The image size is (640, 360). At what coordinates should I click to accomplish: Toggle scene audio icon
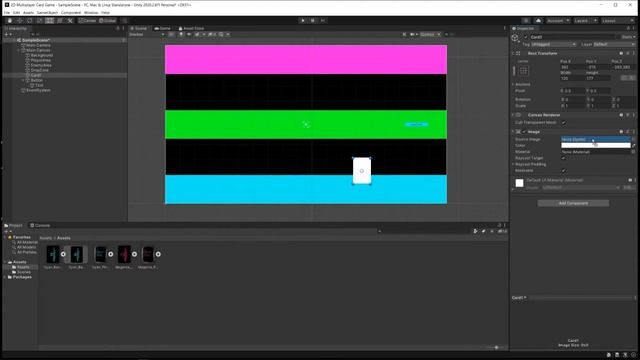189,34
